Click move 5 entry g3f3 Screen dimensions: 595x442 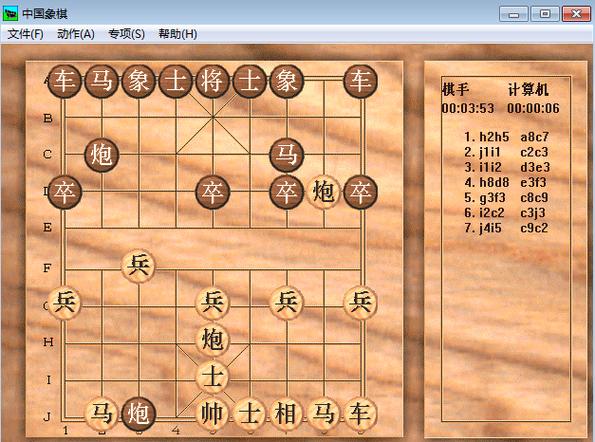click(x=493, y=198)
